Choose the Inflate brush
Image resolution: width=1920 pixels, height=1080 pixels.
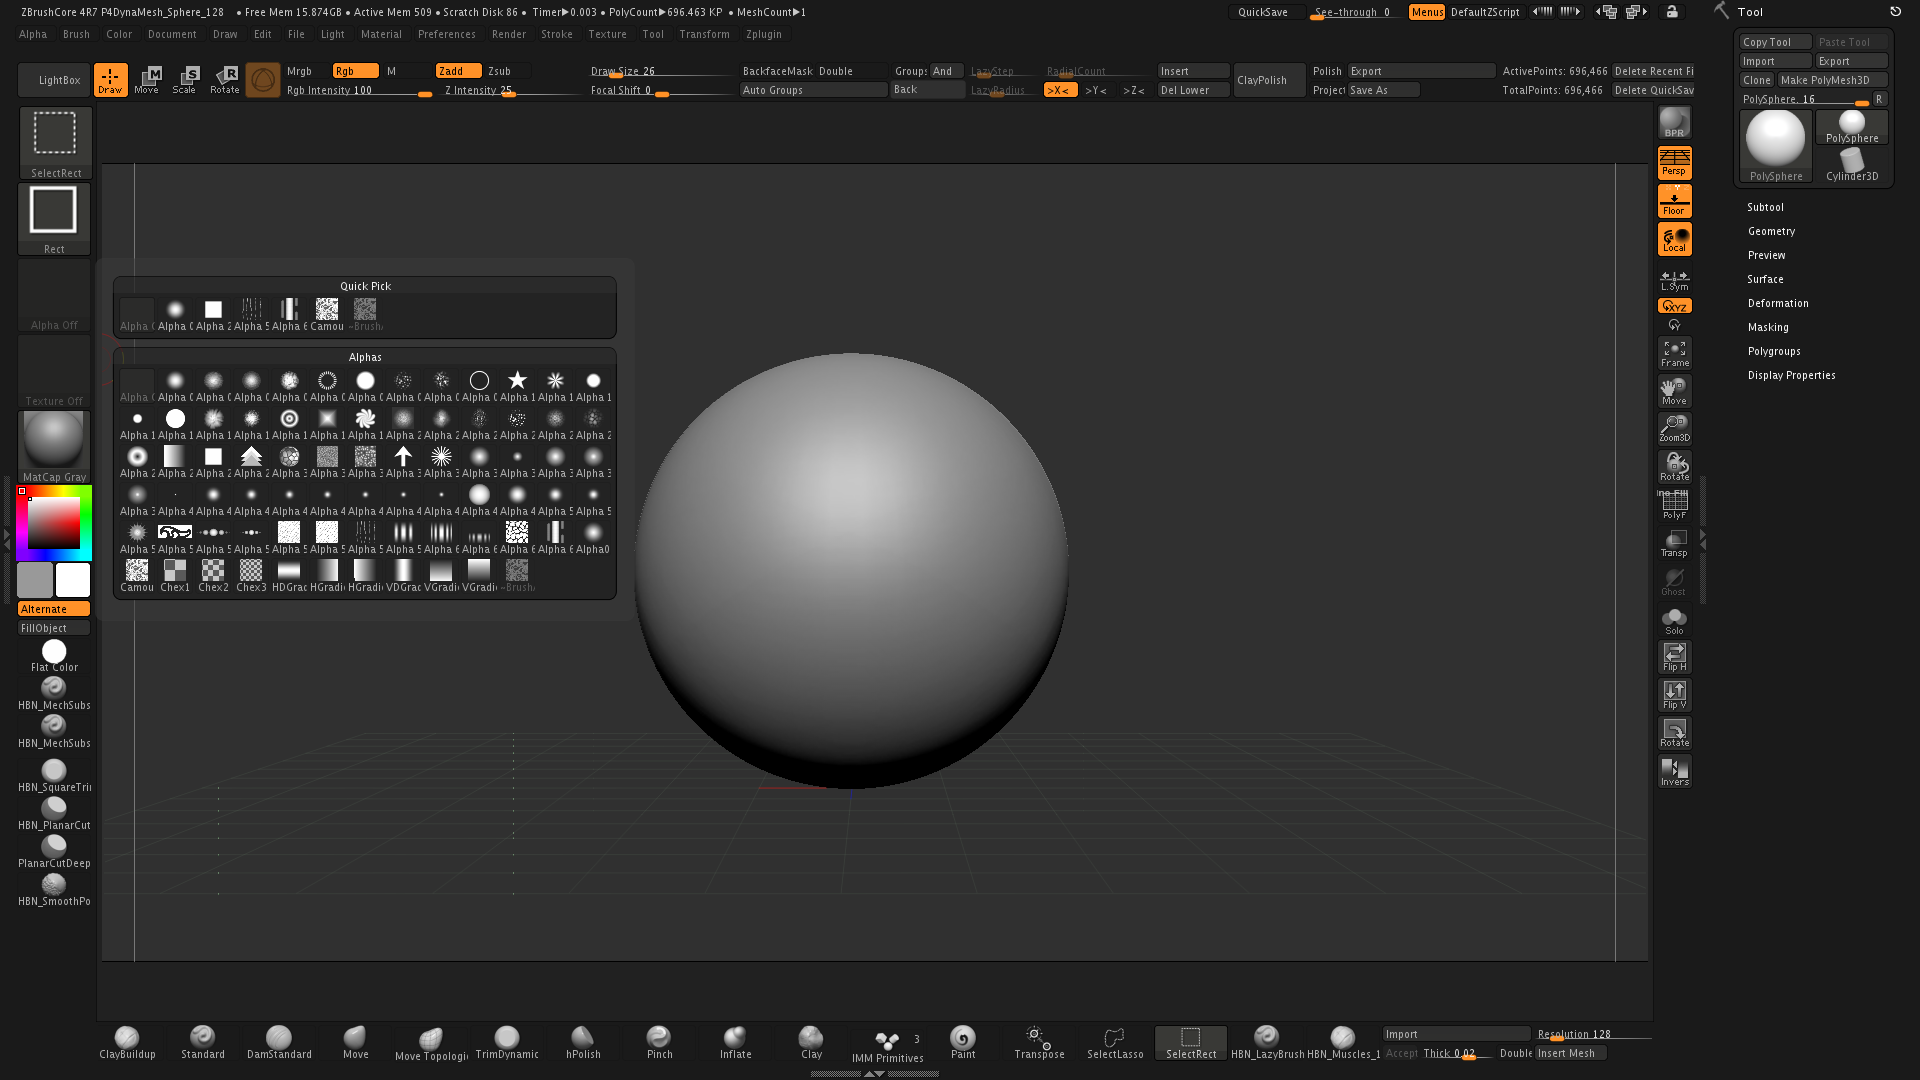click(x=735, y=1041)
